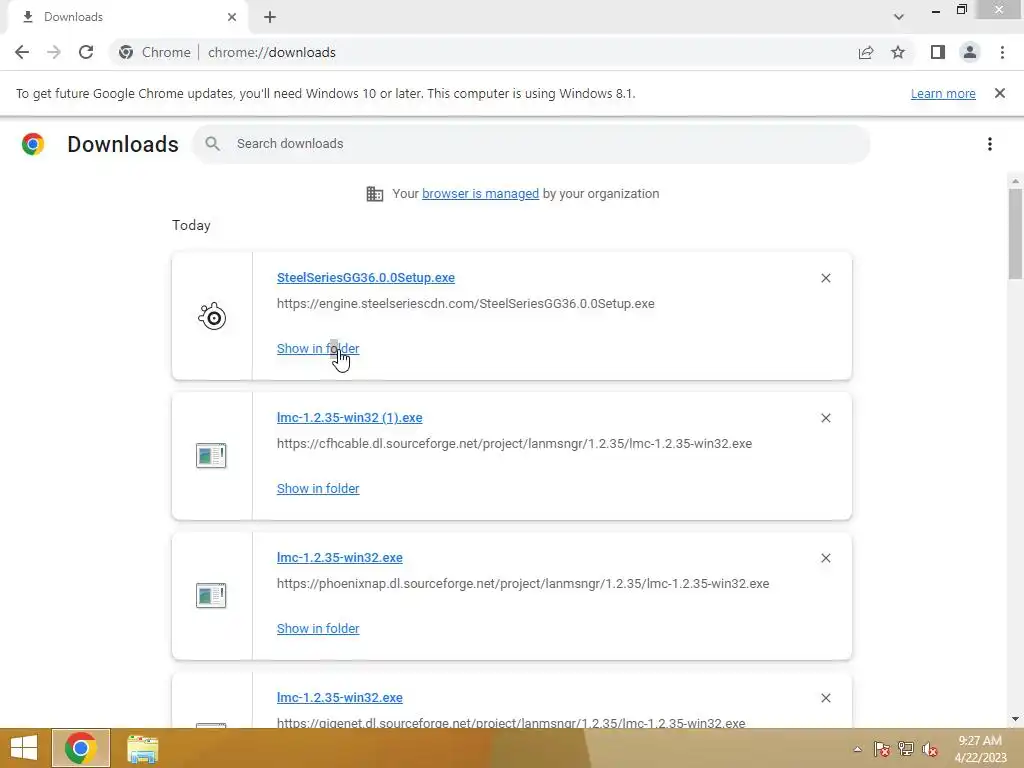Open File Explorer from the taskbar

pyautogui.click(x=142, y=749)
